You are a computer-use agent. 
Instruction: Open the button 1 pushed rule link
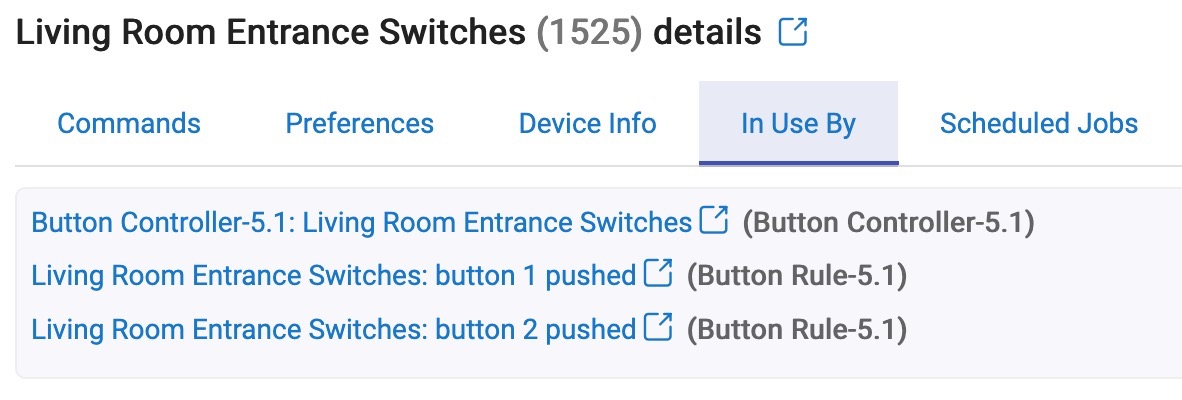click(334, 276)
